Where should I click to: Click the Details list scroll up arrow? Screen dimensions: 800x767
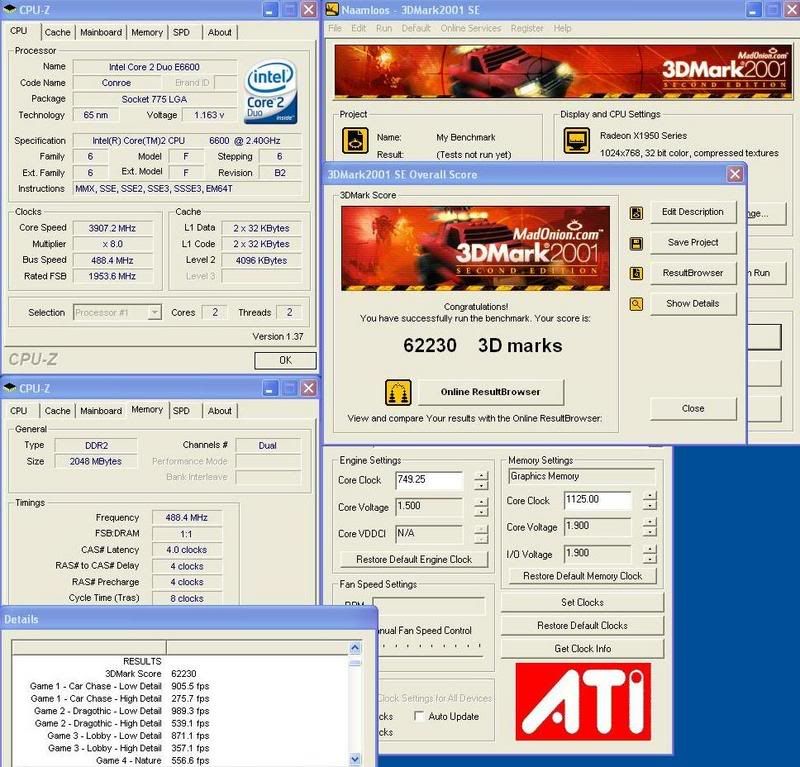coord(355,648)
